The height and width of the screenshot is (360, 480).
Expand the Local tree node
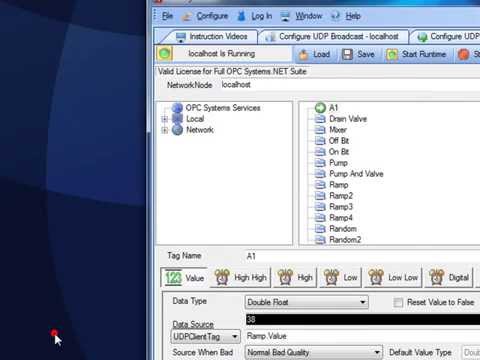[164, 119]
